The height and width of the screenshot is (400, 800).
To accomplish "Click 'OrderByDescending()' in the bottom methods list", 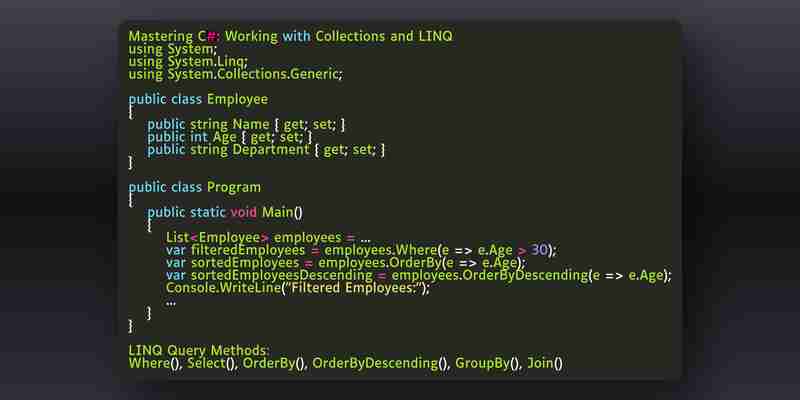I will click(382, 364).
